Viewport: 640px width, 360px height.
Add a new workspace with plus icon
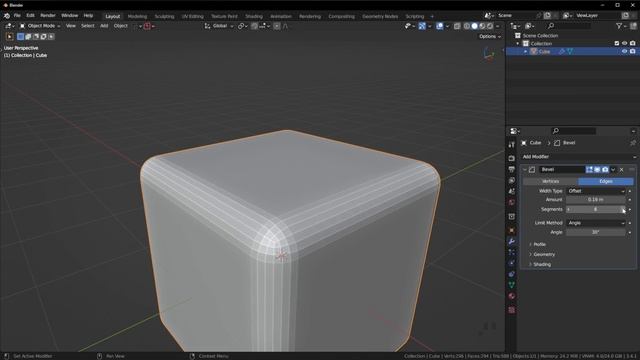(x=432, y=16)
